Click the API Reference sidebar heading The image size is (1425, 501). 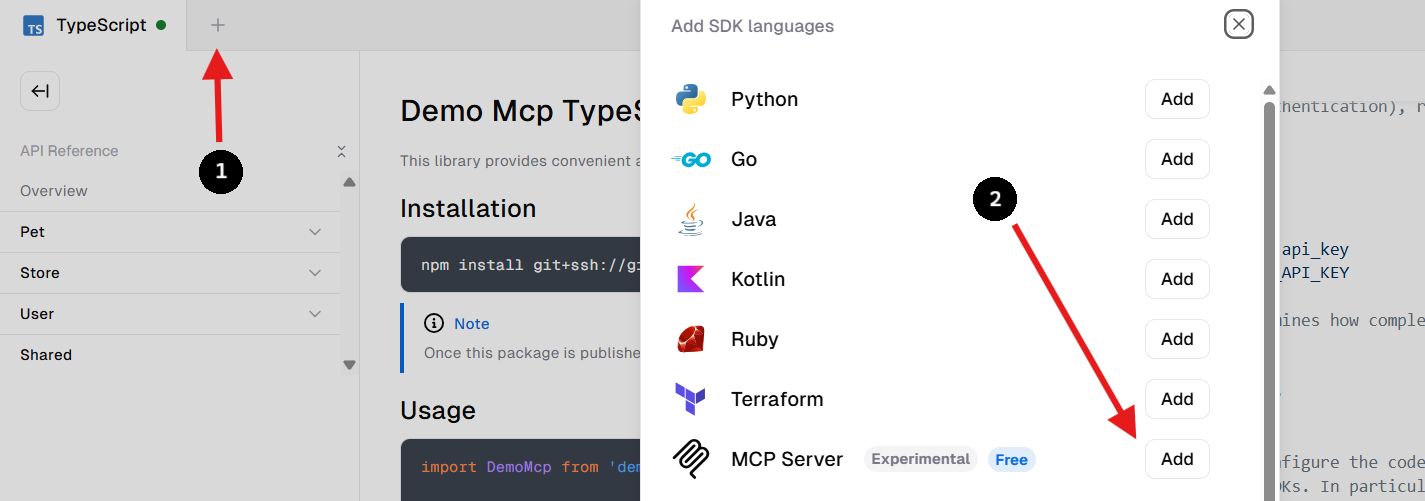(x=69, y=151)
